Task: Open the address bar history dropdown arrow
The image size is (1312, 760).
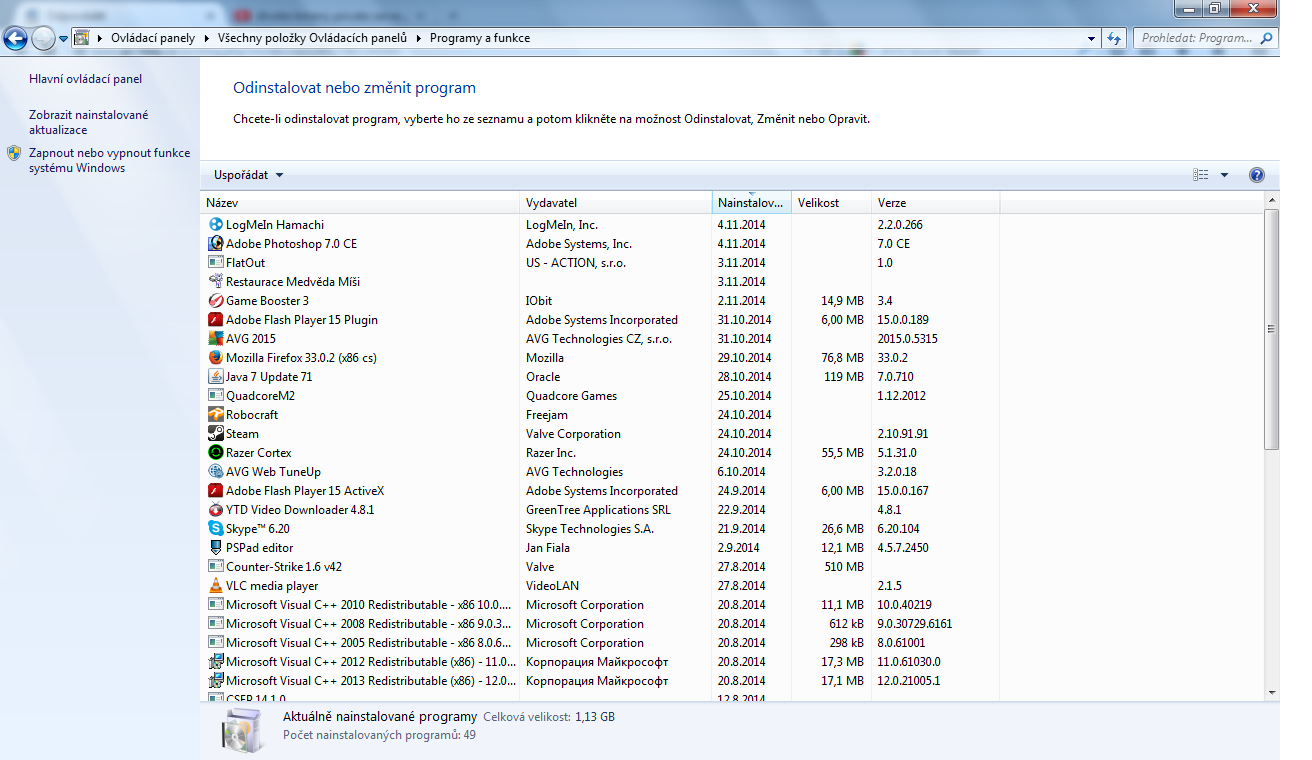Action: coord(1091,38)
